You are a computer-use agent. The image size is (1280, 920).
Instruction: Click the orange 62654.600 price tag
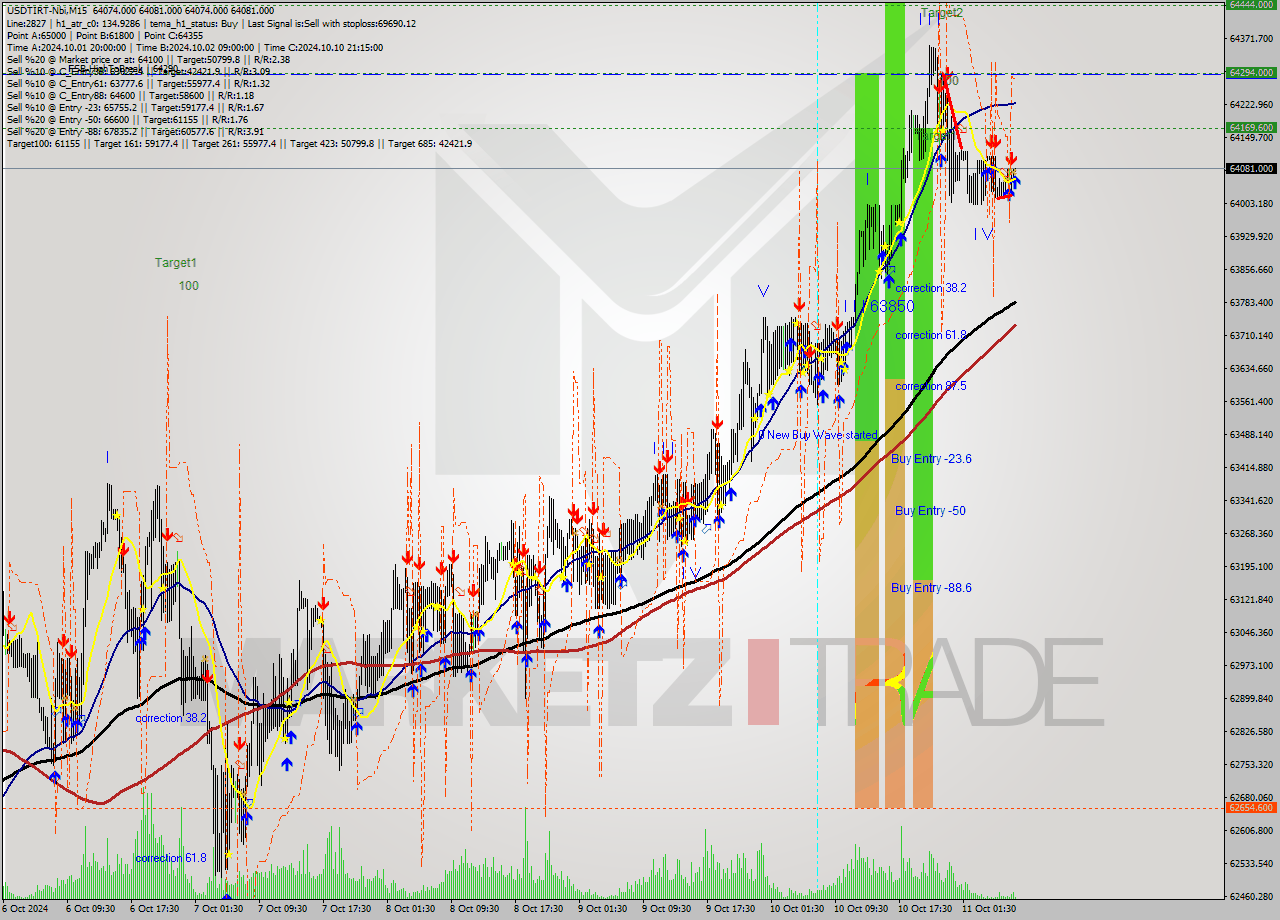pos(1251,808)
